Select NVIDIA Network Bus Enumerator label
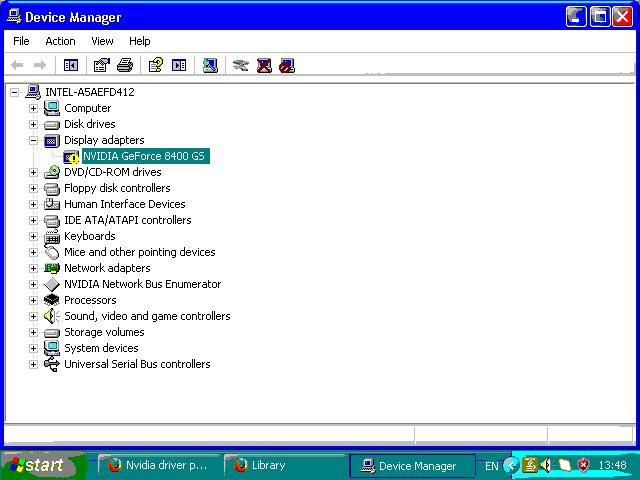The height and width of the screenshot is (480, 640). (142, 284)
